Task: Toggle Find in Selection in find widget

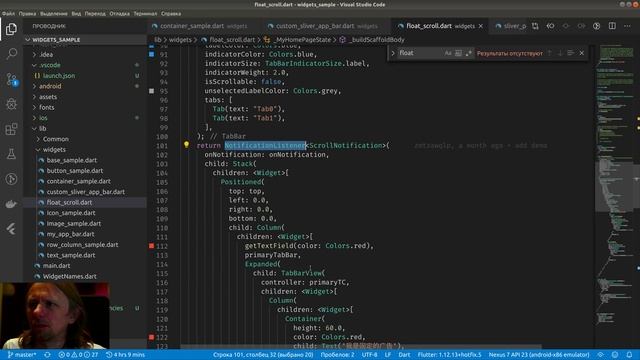Action: [571, 53]
